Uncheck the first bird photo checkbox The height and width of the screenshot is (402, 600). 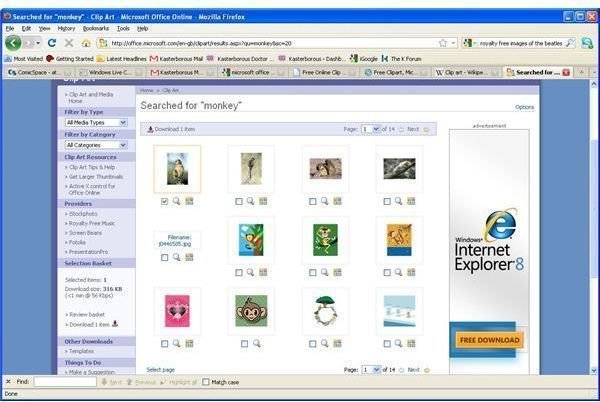click(x=165, y=201)
